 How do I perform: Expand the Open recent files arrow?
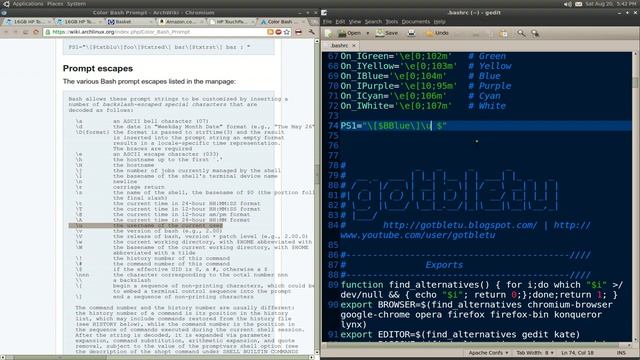pyautogui.click(x=368, y=33)
